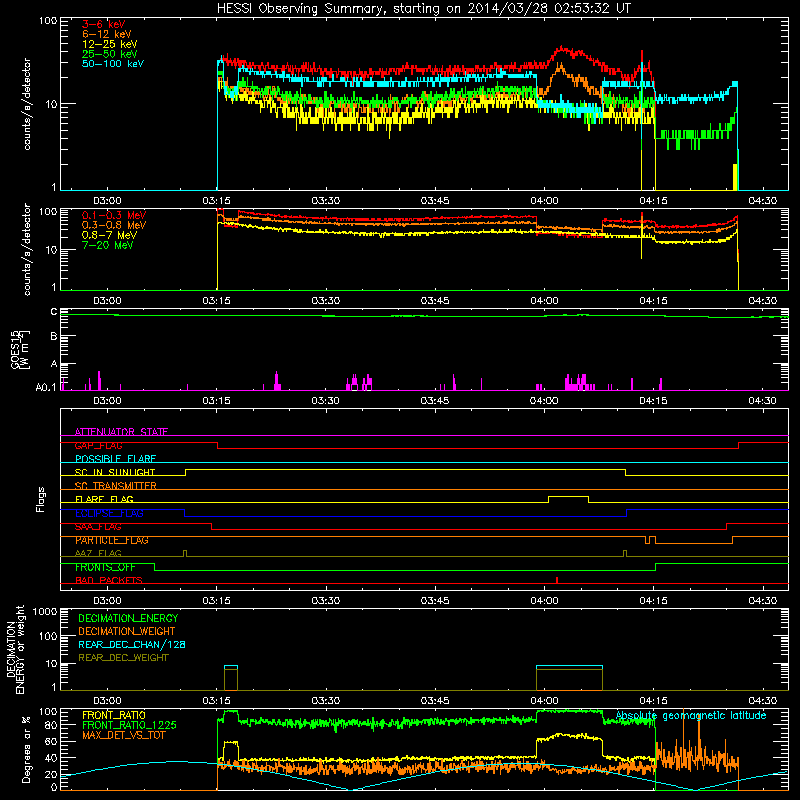Click the FRONTS_OFF flag label
The image size is (800, 800).
[x=105, y=567]
